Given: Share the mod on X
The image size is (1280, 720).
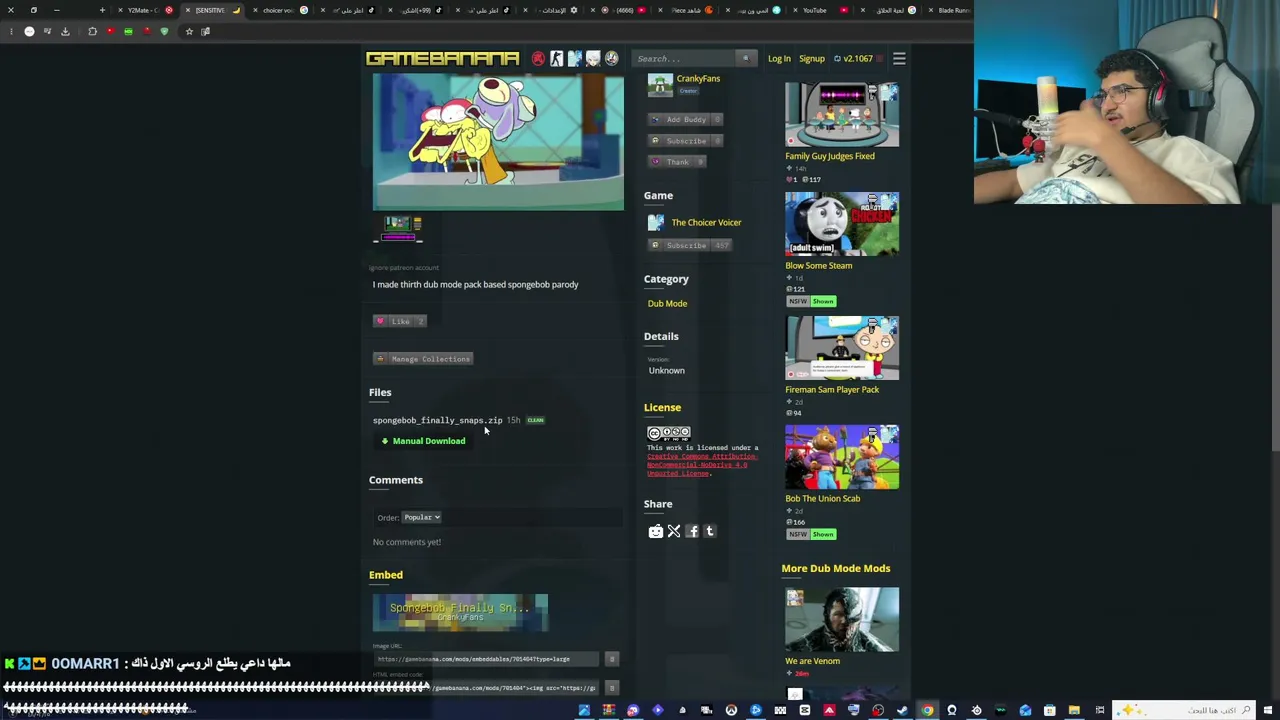Looking at the screenshot, I should pos(674,532).
